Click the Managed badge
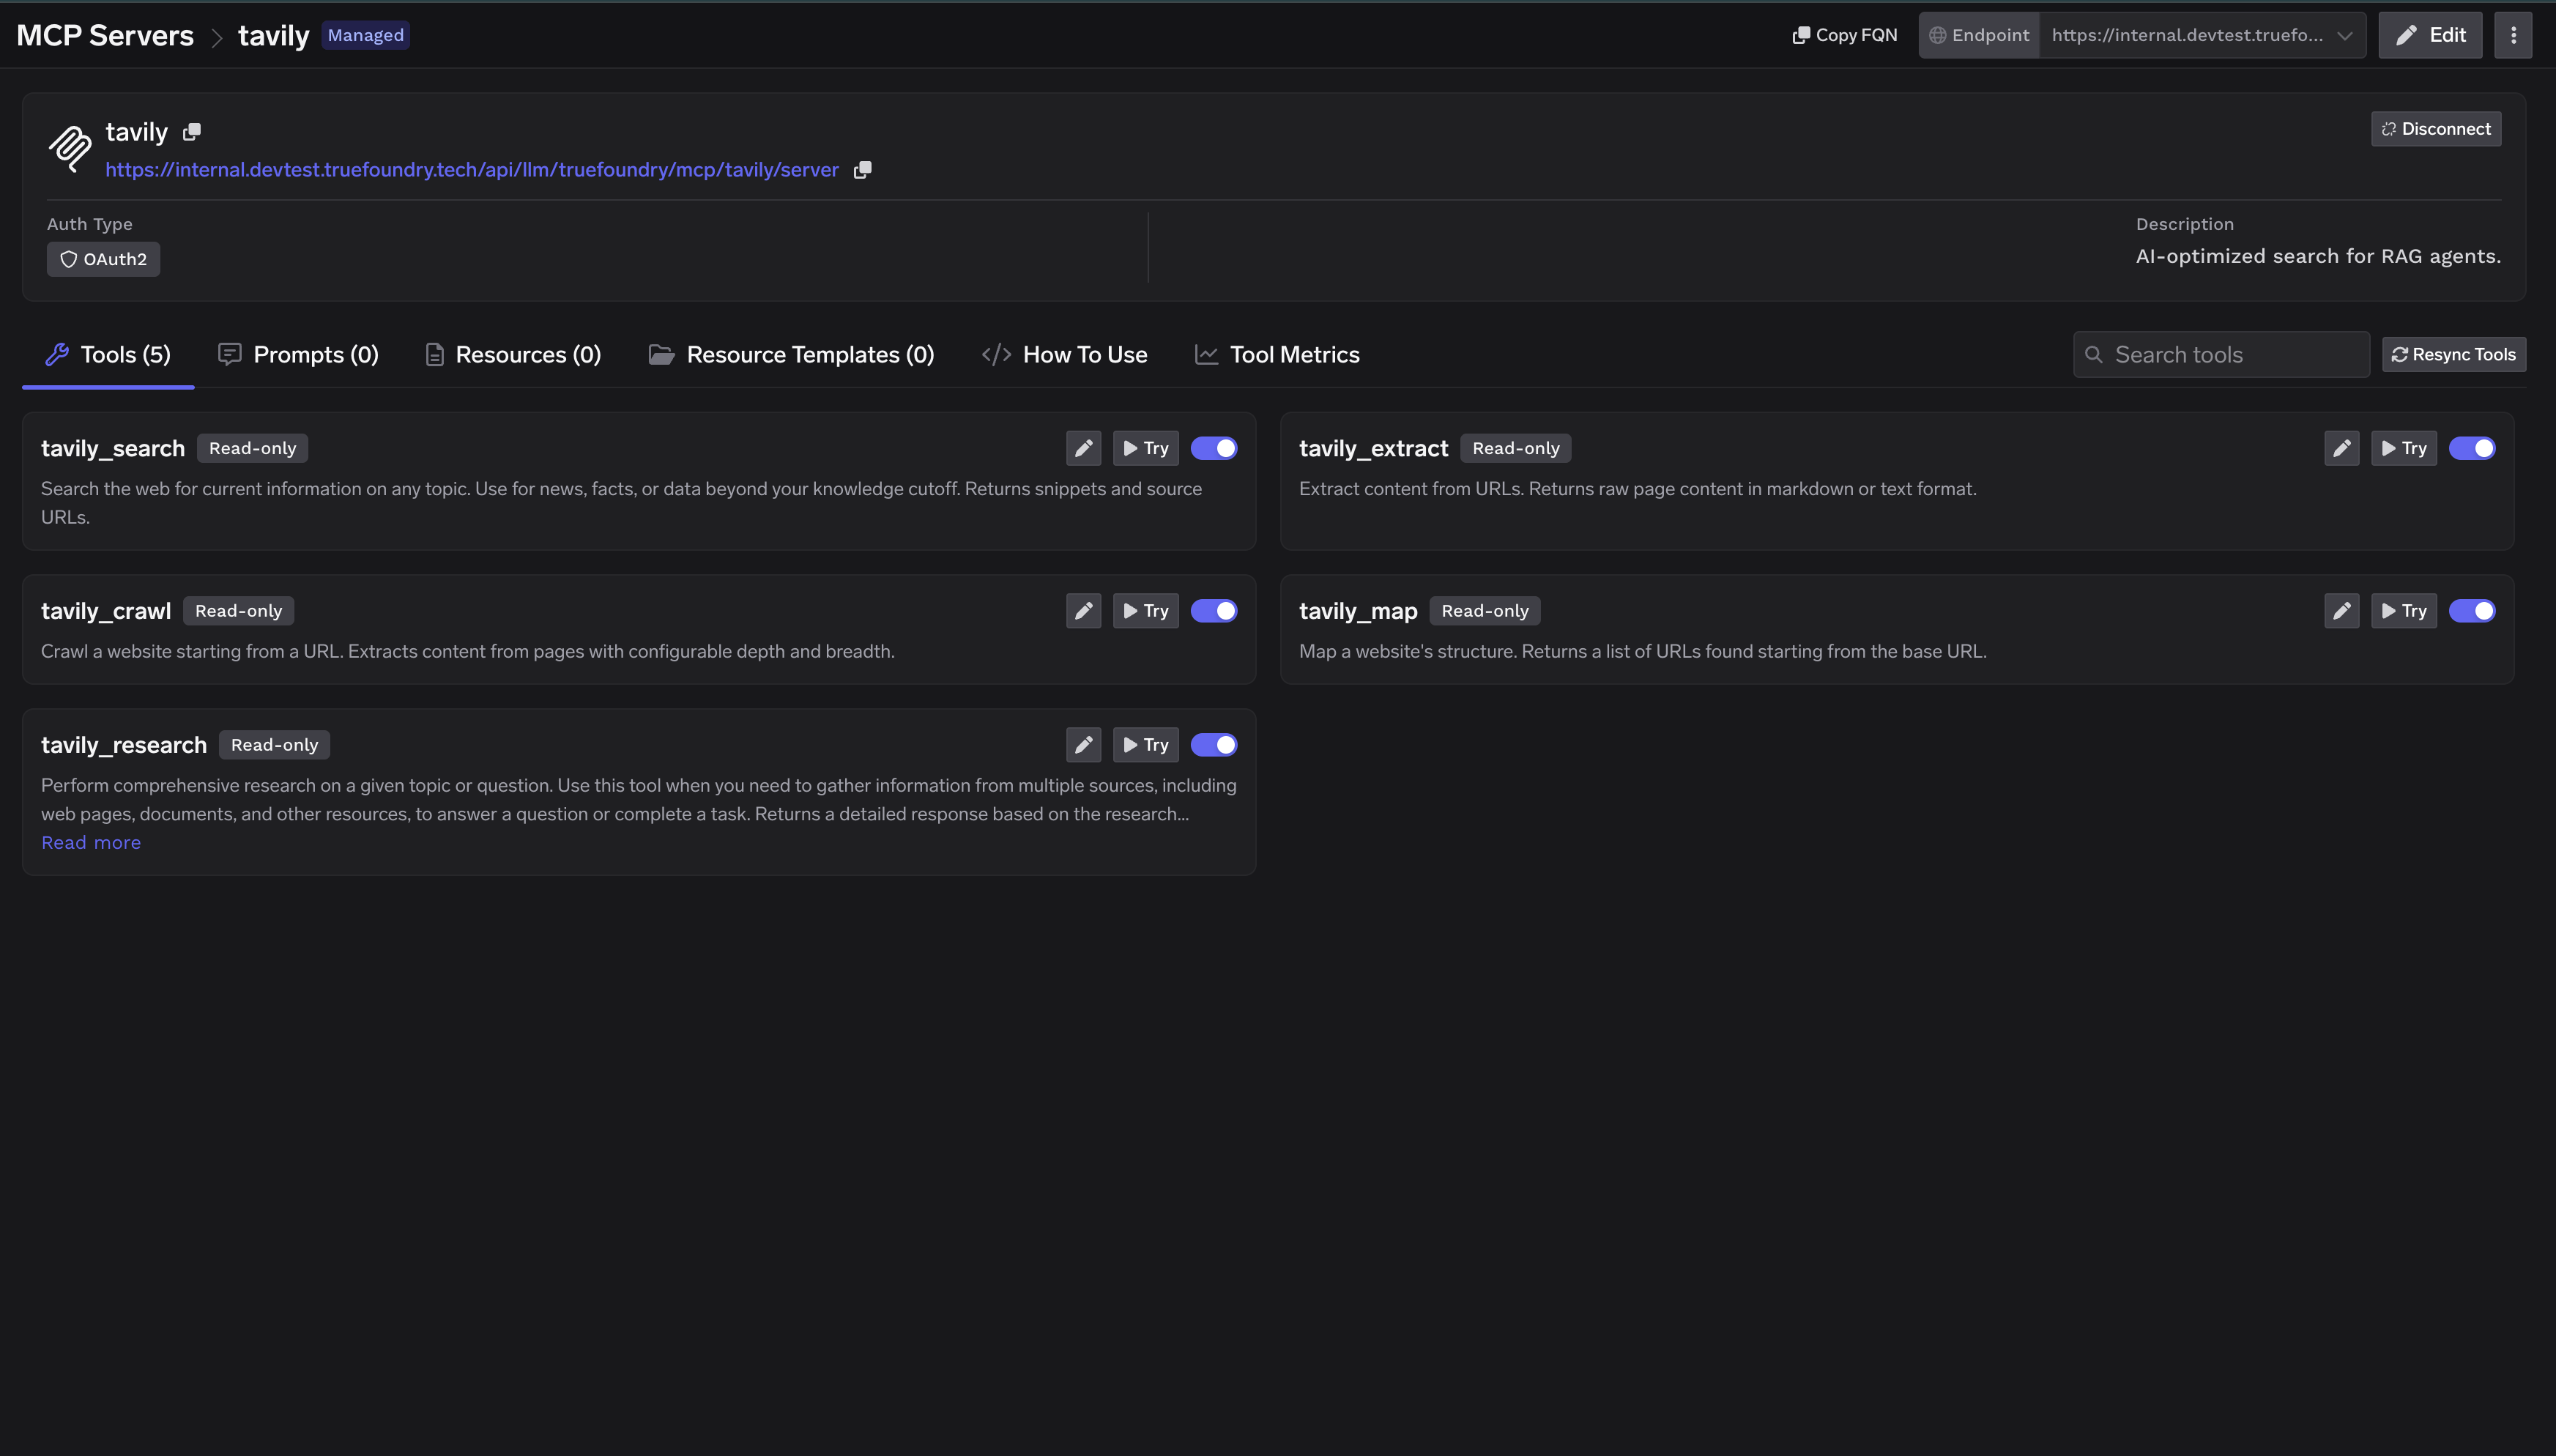The width and height of the screenshot is (2556, 1456). tap(366, 35)
